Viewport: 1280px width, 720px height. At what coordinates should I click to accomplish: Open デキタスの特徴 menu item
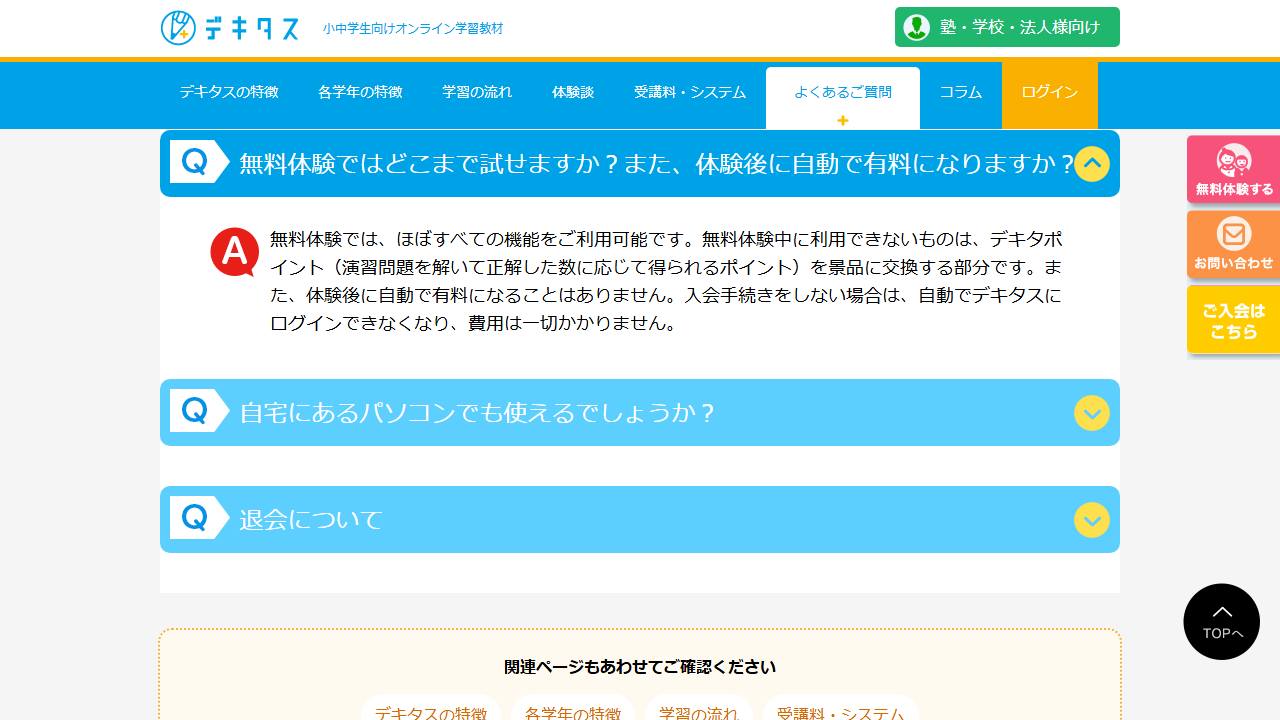[x=229, y=92]
